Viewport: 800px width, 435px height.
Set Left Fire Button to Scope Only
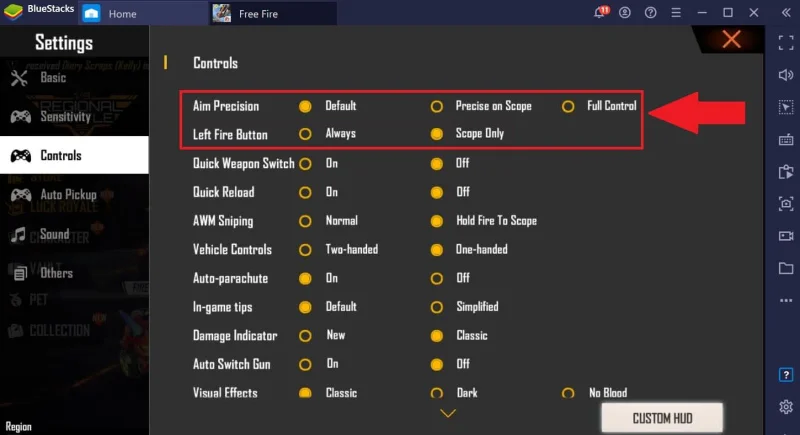pos(437,134)
